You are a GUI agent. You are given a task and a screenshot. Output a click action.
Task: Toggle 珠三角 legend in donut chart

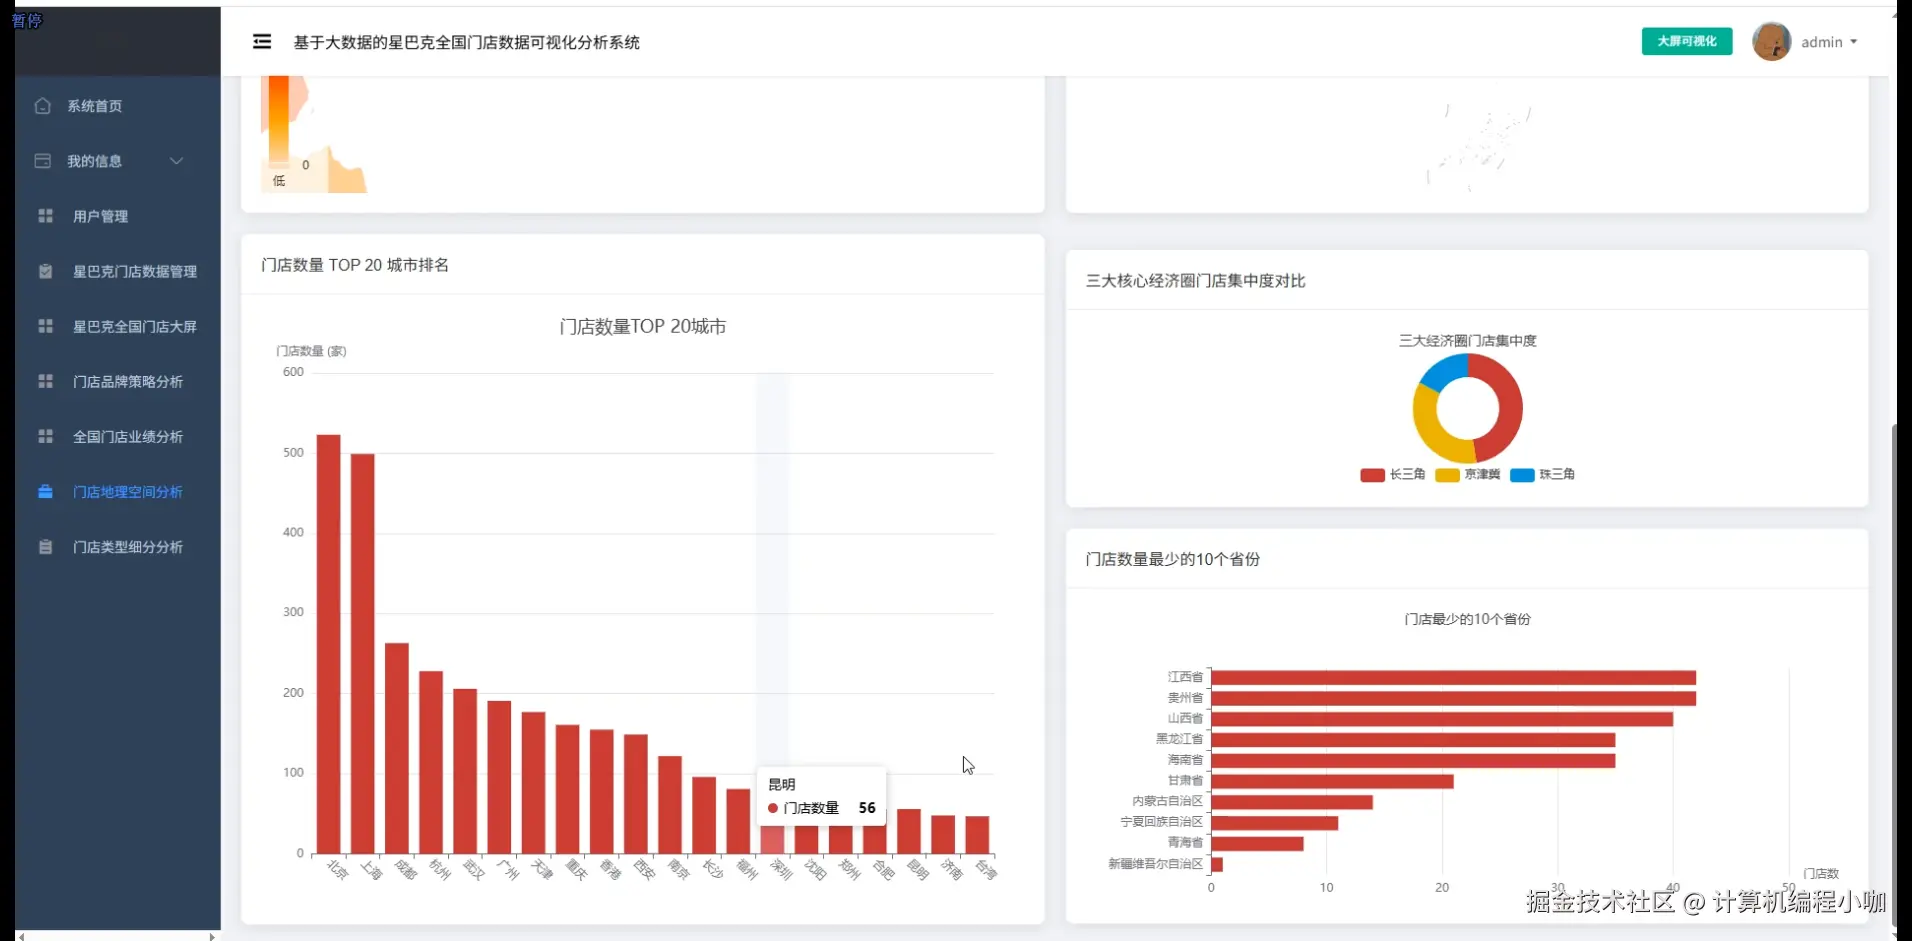(x=1542, y=474)
